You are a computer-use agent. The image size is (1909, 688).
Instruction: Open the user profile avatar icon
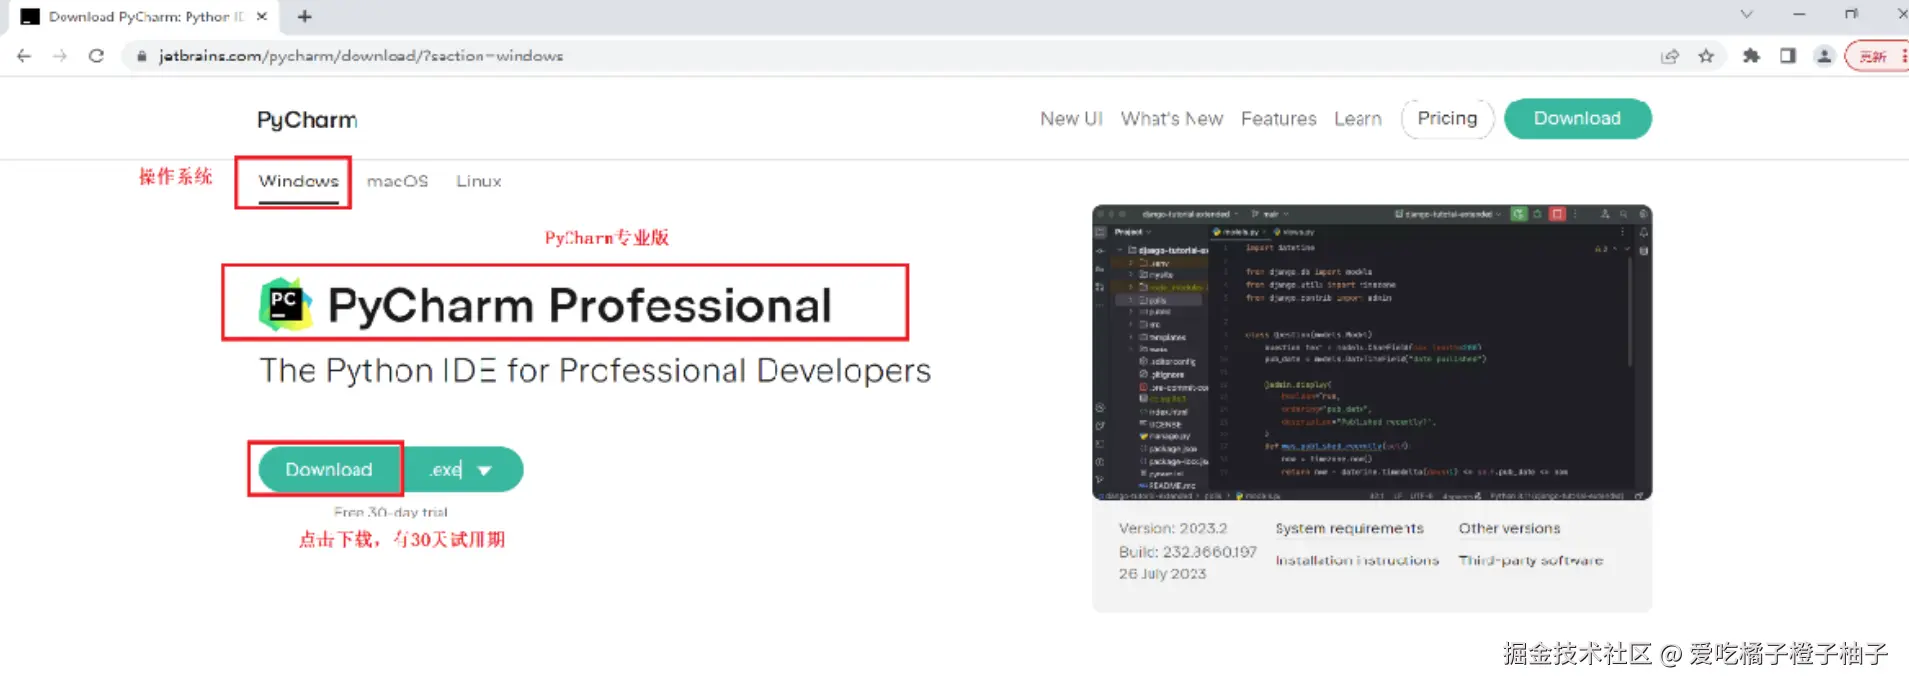click(1824, 56)
